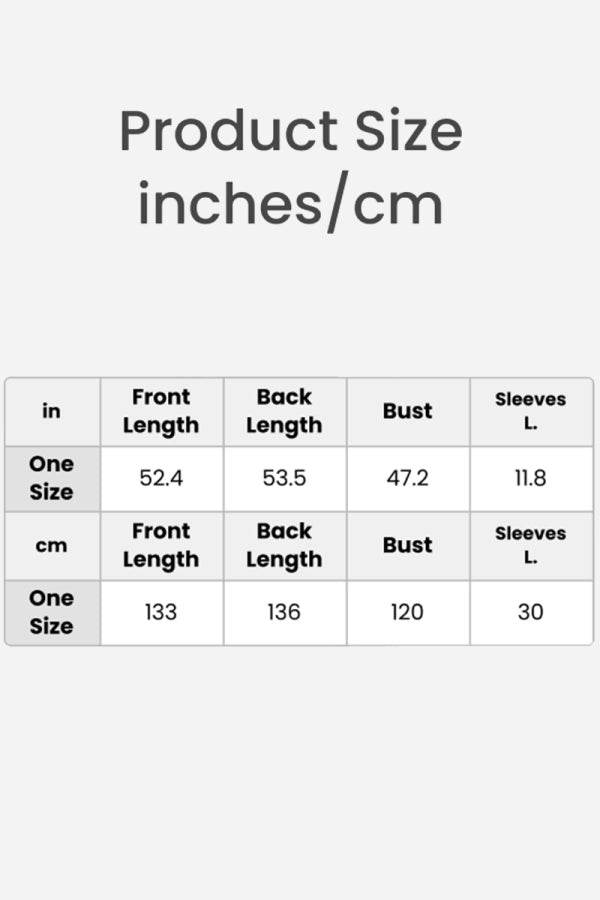Click the "cm" unit header cell

point(51,545)
